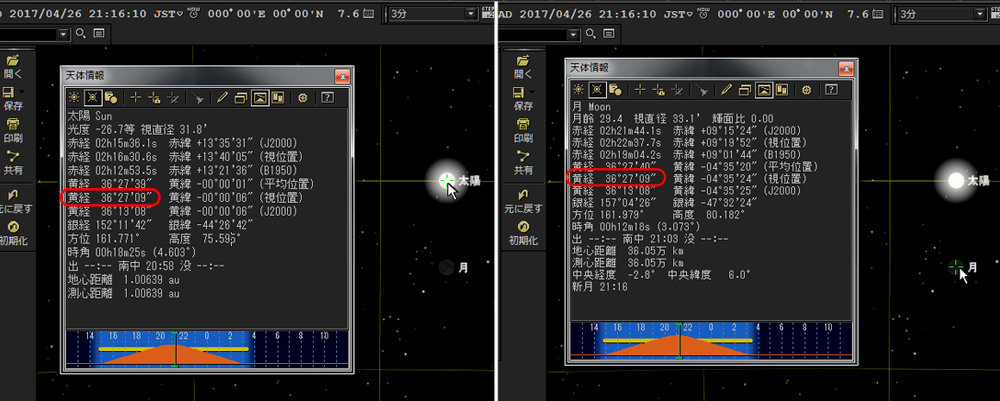The width and height of the screenshot is (1000, 401).
Task: Click the 月 Moon label in left sky view
Action: coord(462,268)
